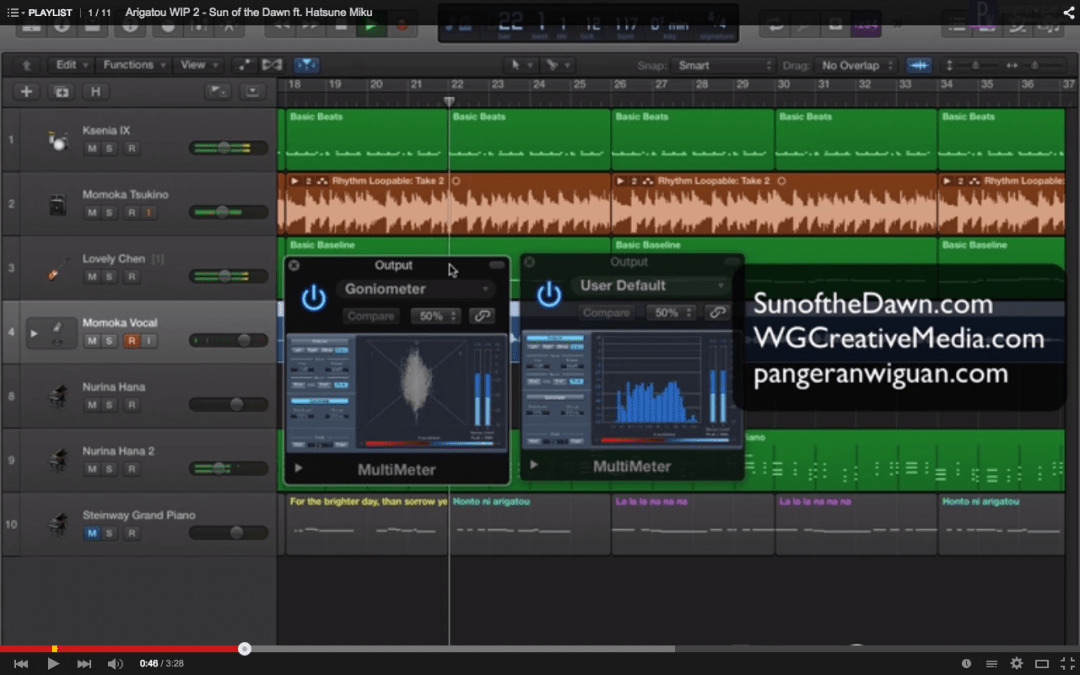This screenshot has width=1080, height=675.
Task: Open the Goniometer preset dropdown
Action: [x=417, y=289]
